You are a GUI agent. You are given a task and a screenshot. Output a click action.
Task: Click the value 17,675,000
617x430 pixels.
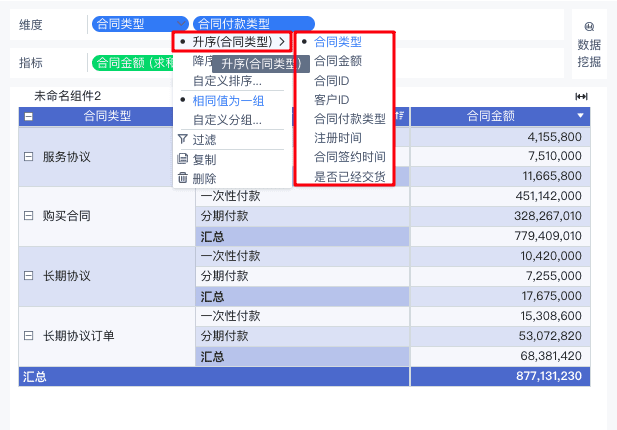click(551, 295)
